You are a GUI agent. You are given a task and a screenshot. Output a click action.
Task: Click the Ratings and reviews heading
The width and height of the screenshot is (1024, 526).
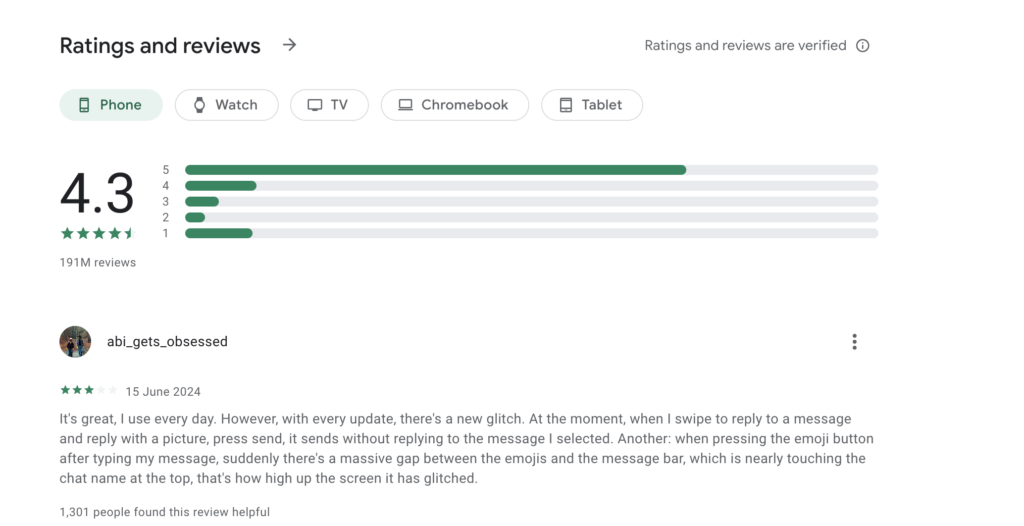tap(160, 46)
